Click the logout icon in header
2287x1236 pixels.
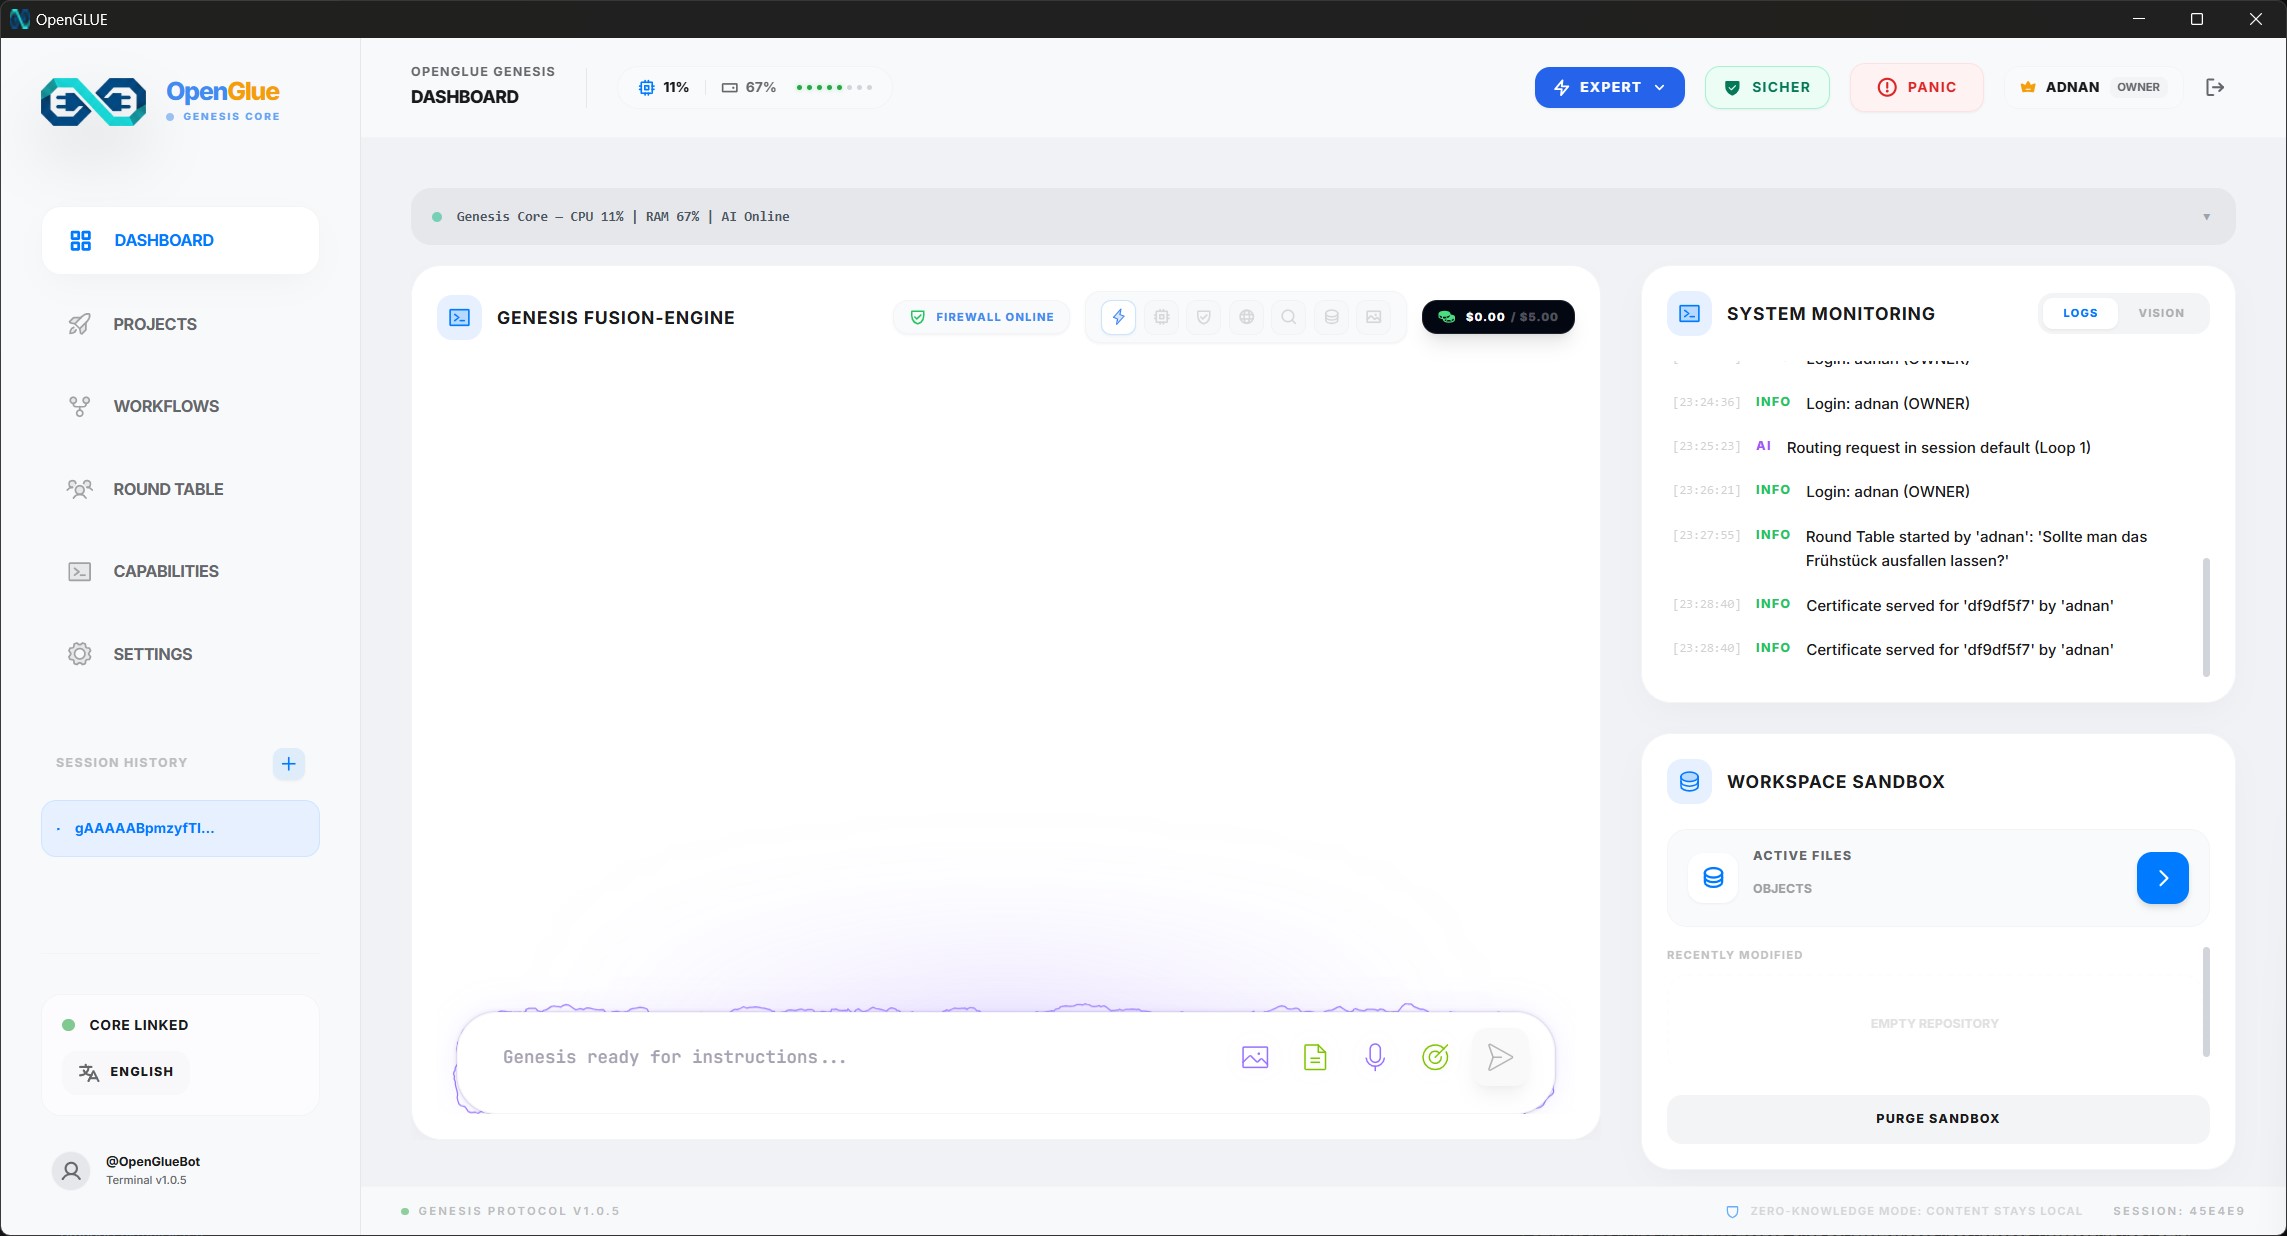click(x=2215, y=87)
